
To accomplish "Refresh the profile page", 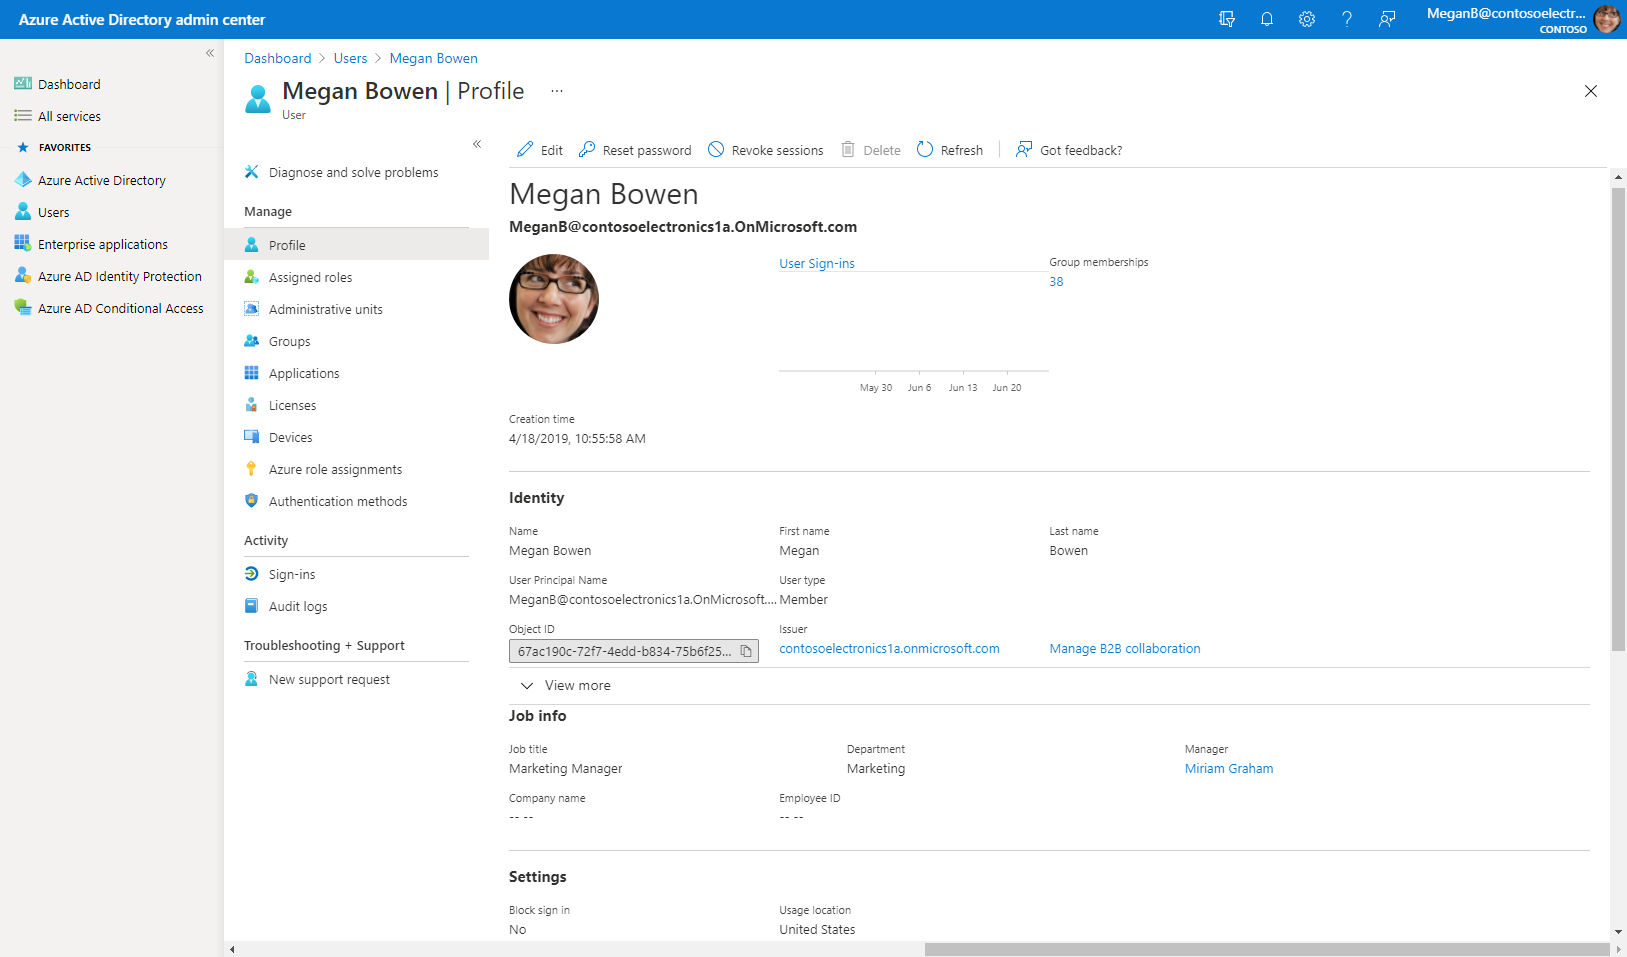I will click(x=950, y=150).
